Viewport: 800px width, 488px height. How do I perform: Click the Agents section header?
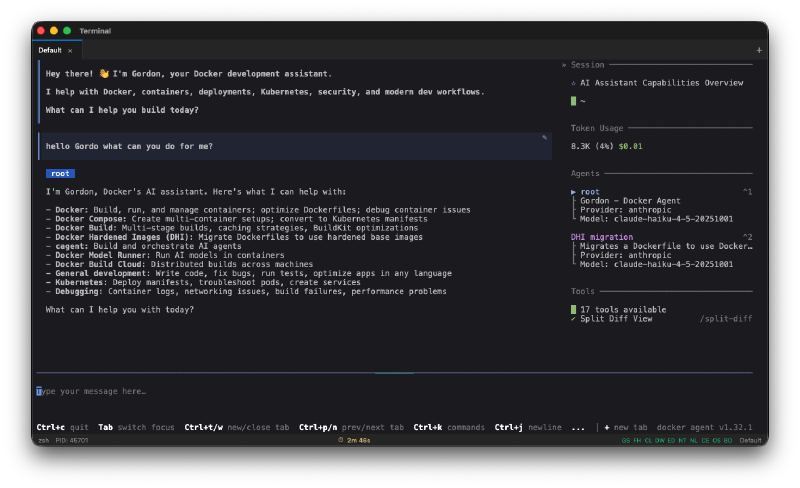[x=585, y=174]
